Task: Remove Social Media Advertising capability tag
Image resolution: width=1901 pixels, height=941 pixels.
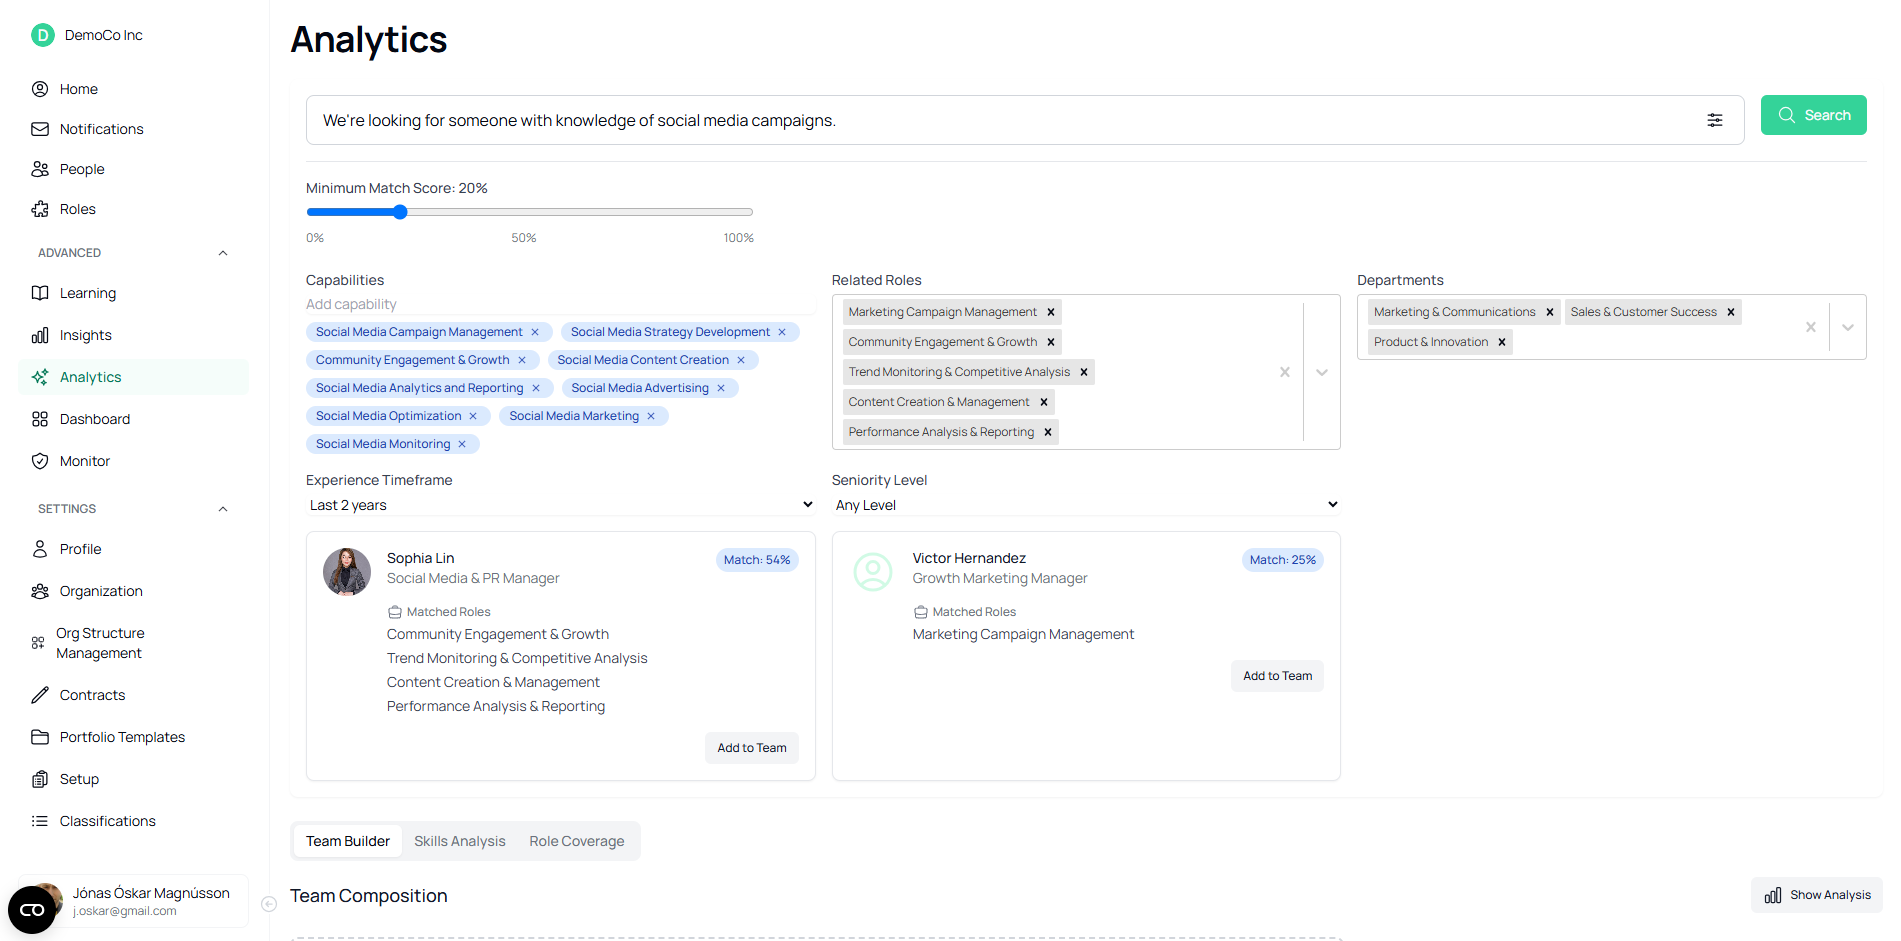Action: [721, 388]
